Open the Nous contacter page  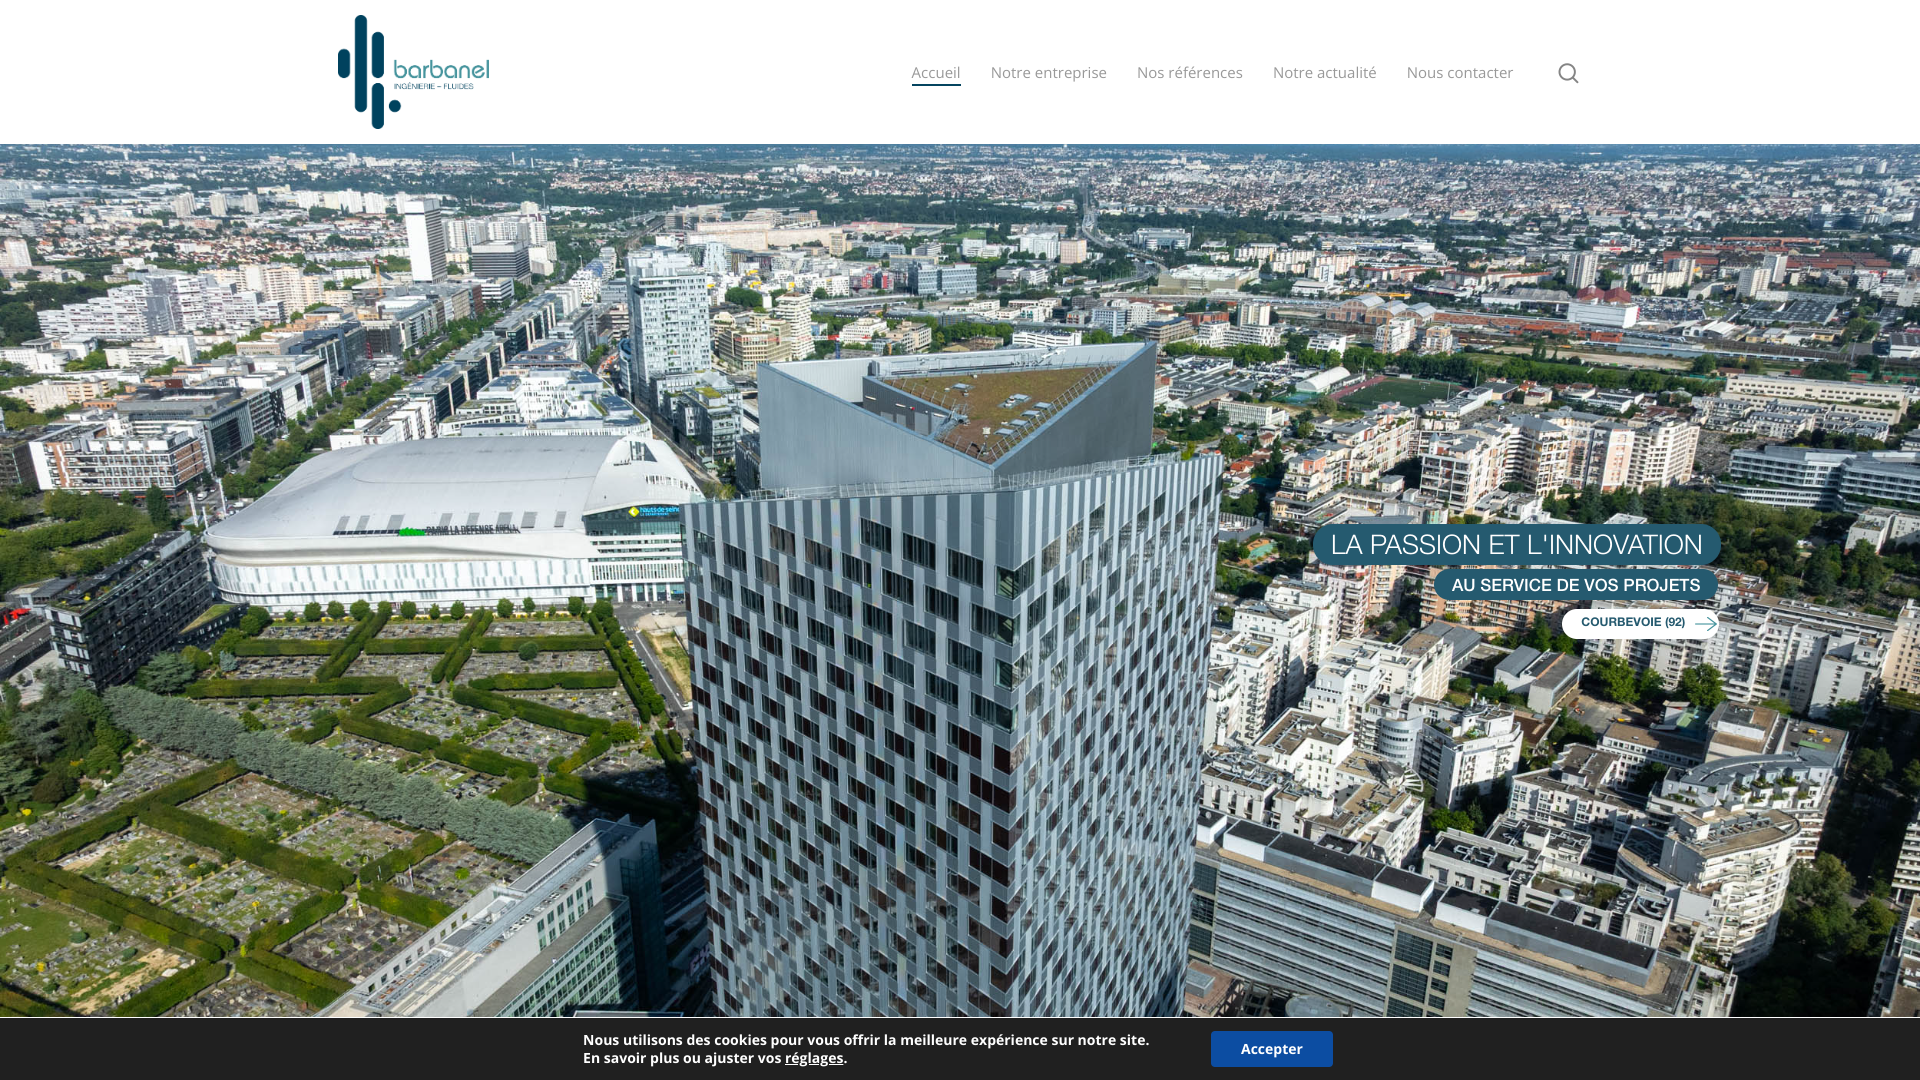point(1459,72)
